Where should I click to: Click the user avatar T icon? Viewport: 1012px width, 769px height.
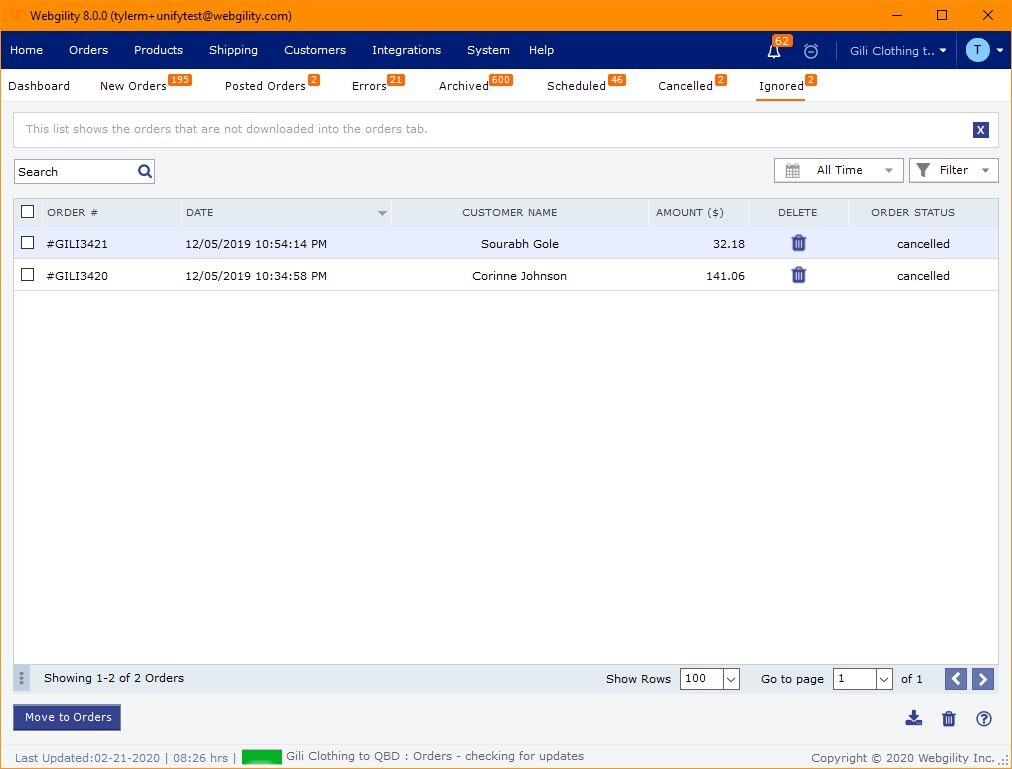coord(977,50)
